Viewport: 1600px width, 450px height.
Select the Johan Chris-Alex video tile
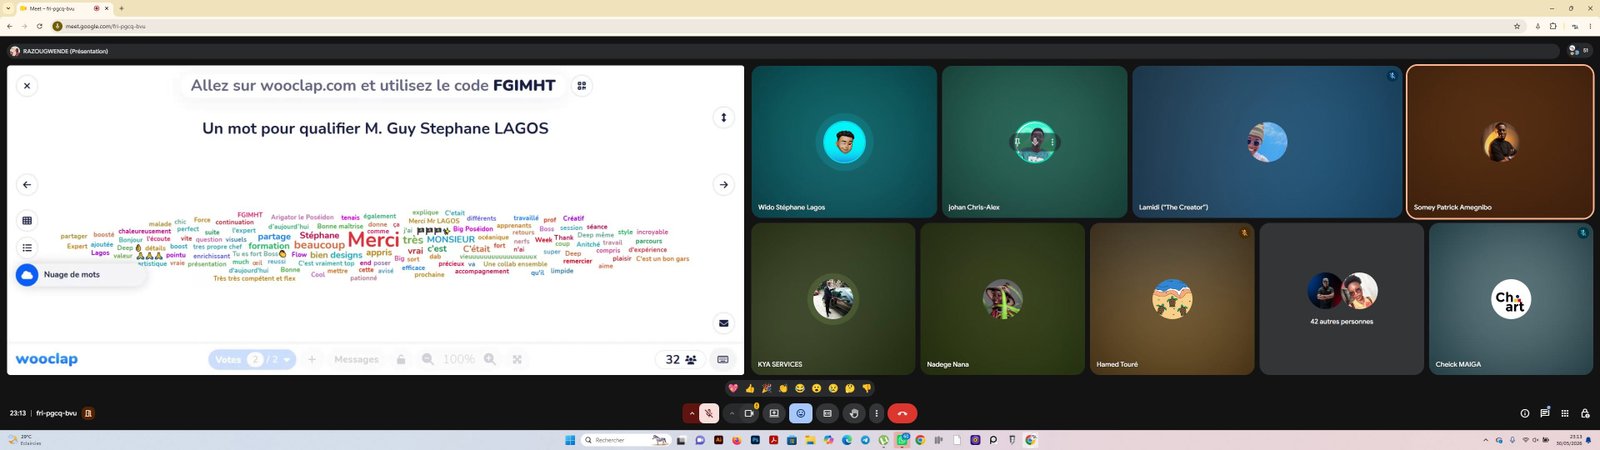point(1034,142)
